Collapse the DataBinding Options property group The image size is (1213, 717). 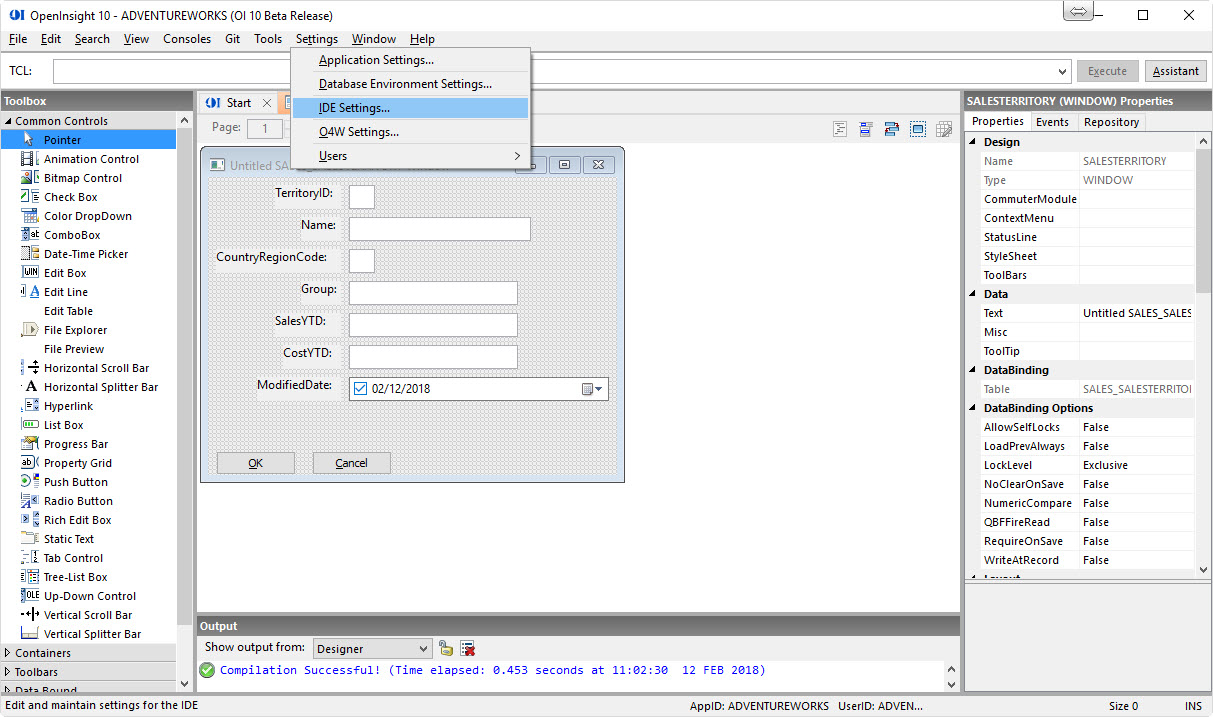coord(974,408)
